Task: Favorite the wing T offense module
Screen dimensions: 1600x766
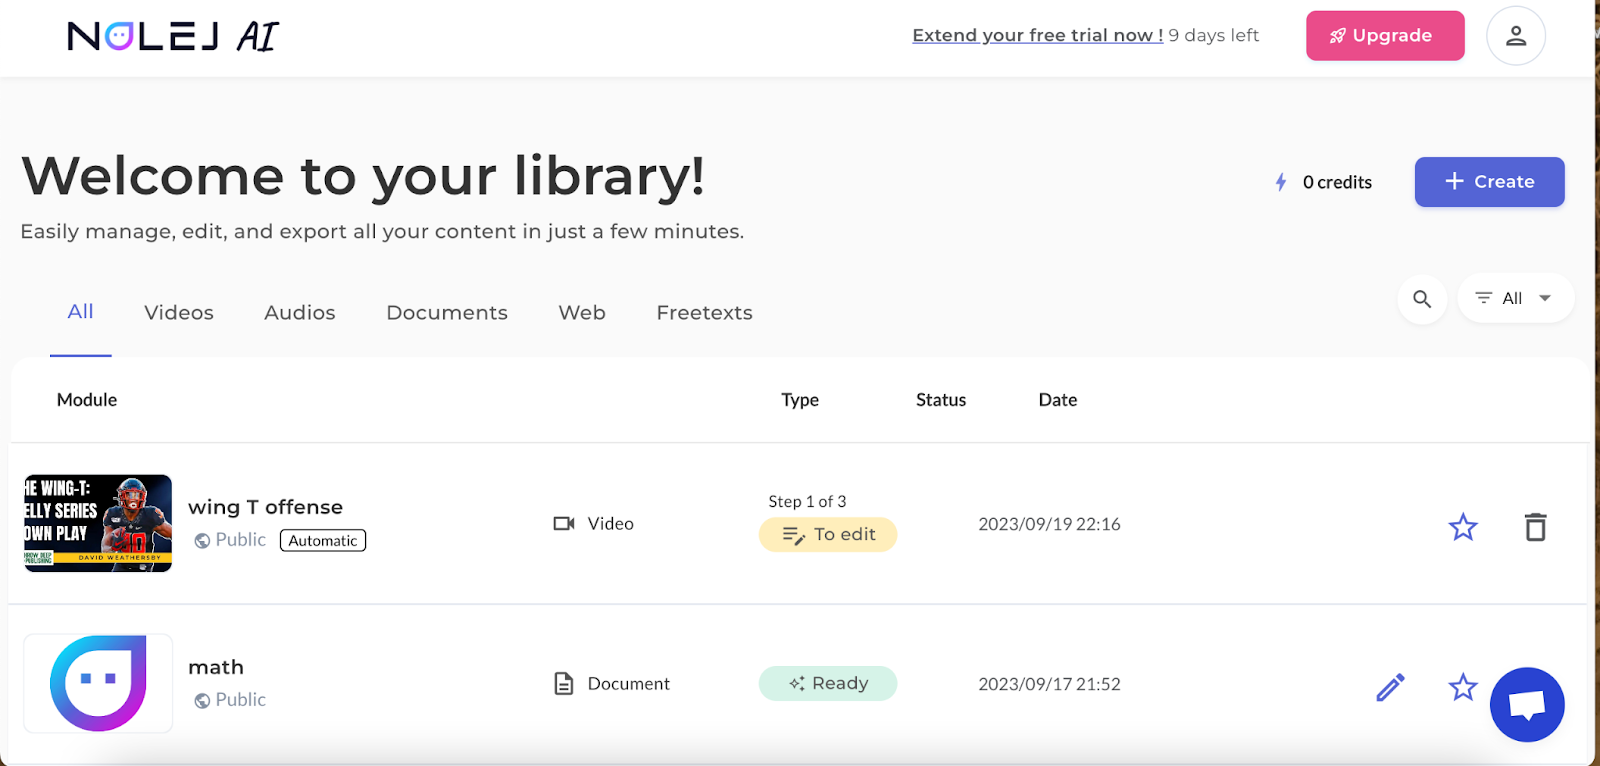Action: click(1462, 526)
